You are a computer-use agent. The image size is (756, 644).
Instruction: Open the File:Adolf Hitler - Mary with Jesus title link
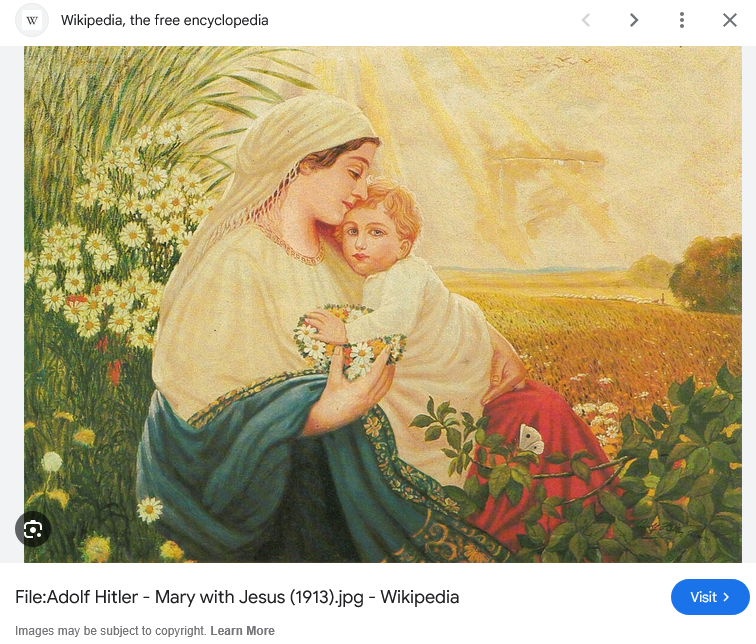tap(237, 597)
